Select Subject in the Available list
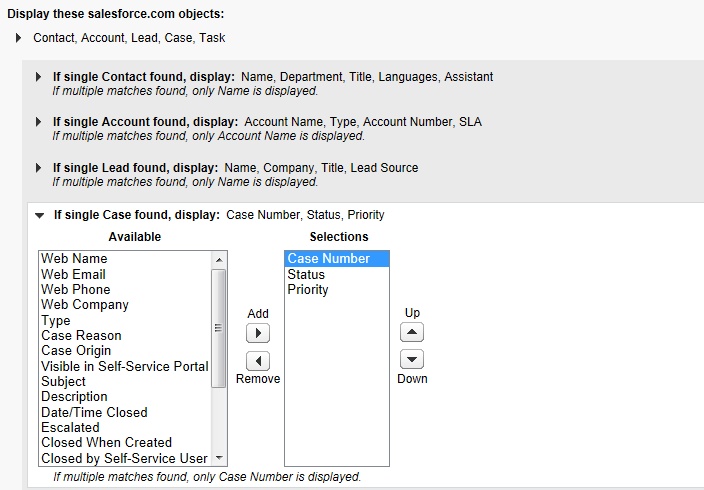704x490 pixels. pos(63,381)
